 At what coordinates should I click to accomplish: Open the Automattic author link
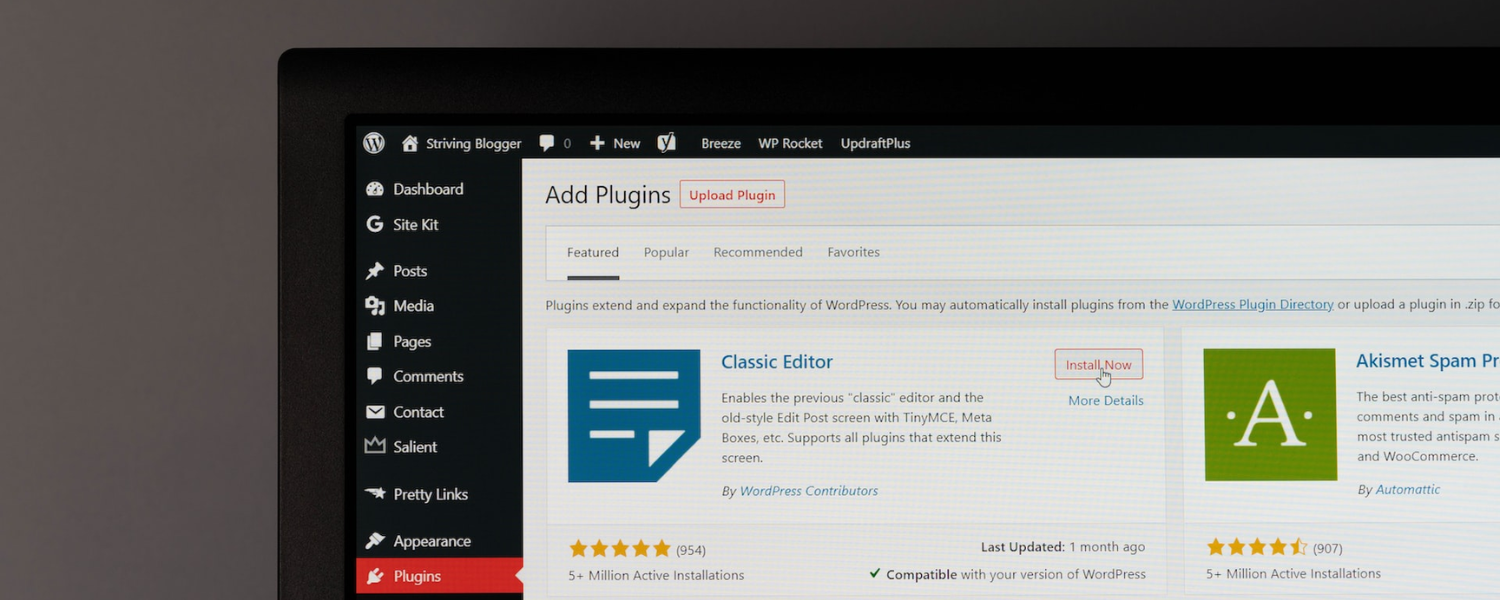pos(1408,489)
